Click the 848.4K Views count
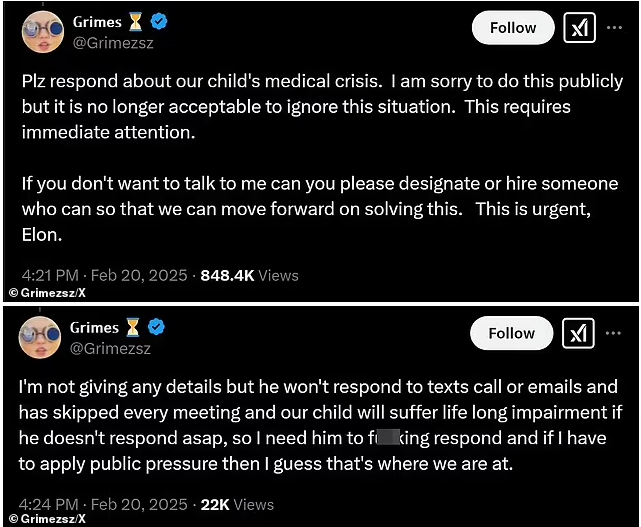 pyautogui.click(x=249, y=276)
